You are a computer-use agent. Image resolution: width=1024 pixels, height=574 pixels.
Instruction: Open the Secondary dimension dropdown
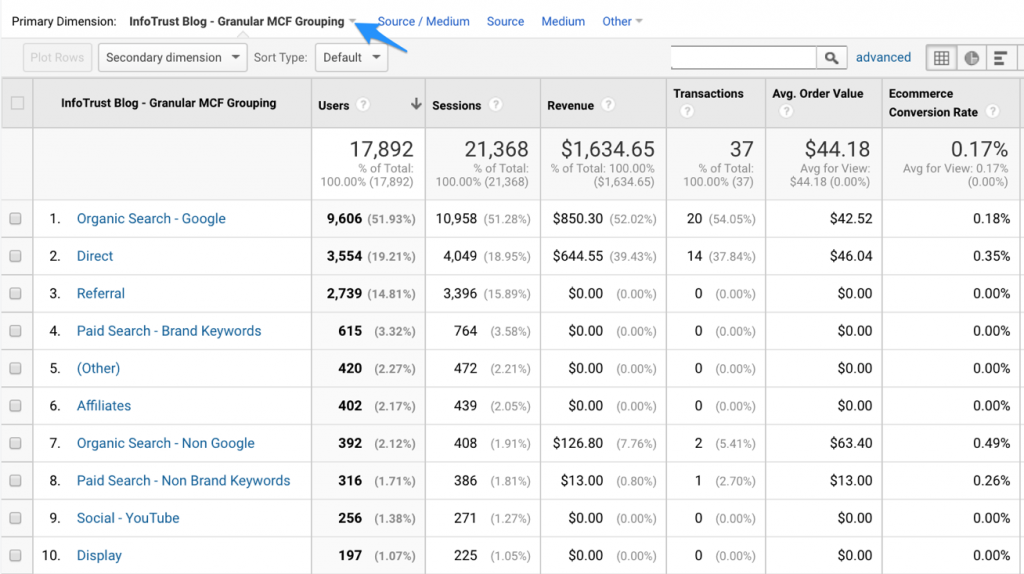[x=172, y=58]
